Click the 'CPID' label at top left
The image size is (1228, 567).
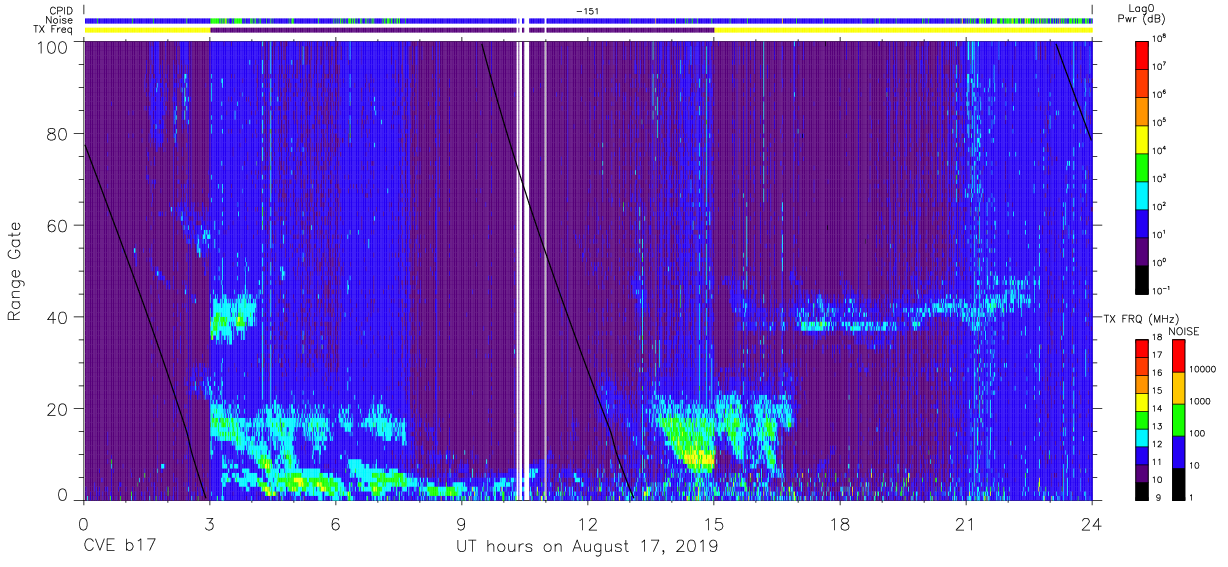pyautogui.click(x=60, y=10)
